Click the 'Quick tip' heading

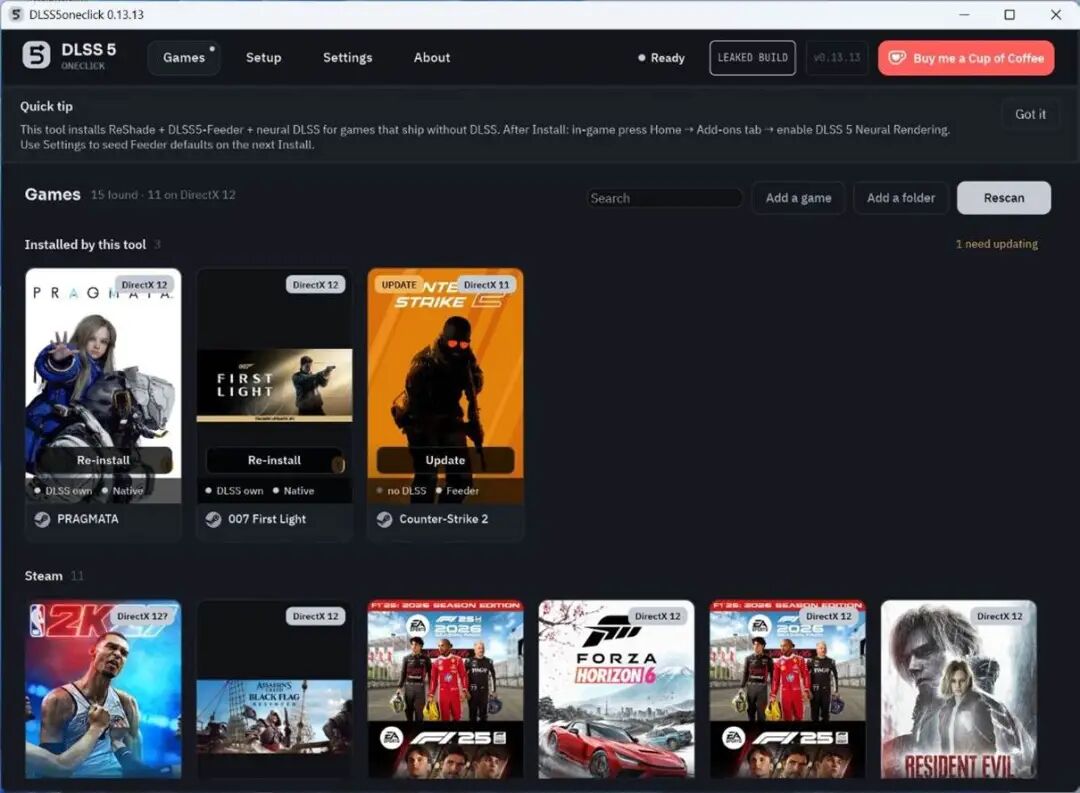tap(46, 106)
